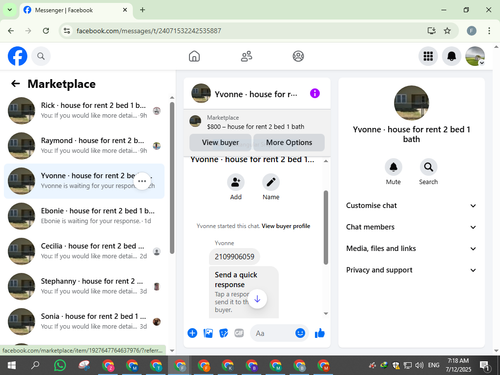Image resolution: width=500 pixels, height=375 pixels.
Task: Open the Friends icon in top navigation
Action: pos(246,56)
